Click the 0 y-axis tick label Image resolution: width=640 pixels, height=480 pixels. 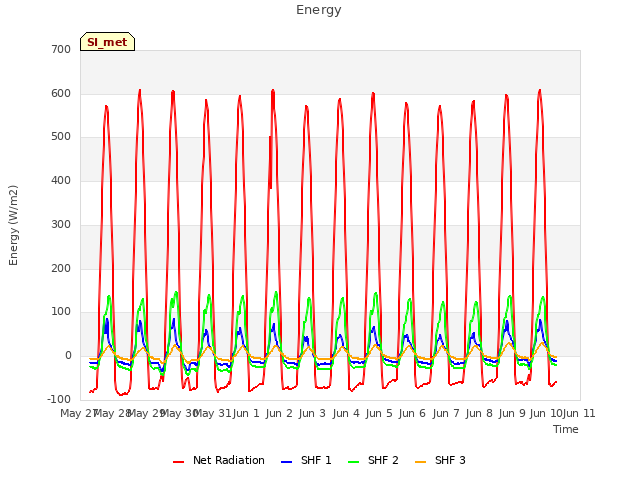(x=68, y=356)
